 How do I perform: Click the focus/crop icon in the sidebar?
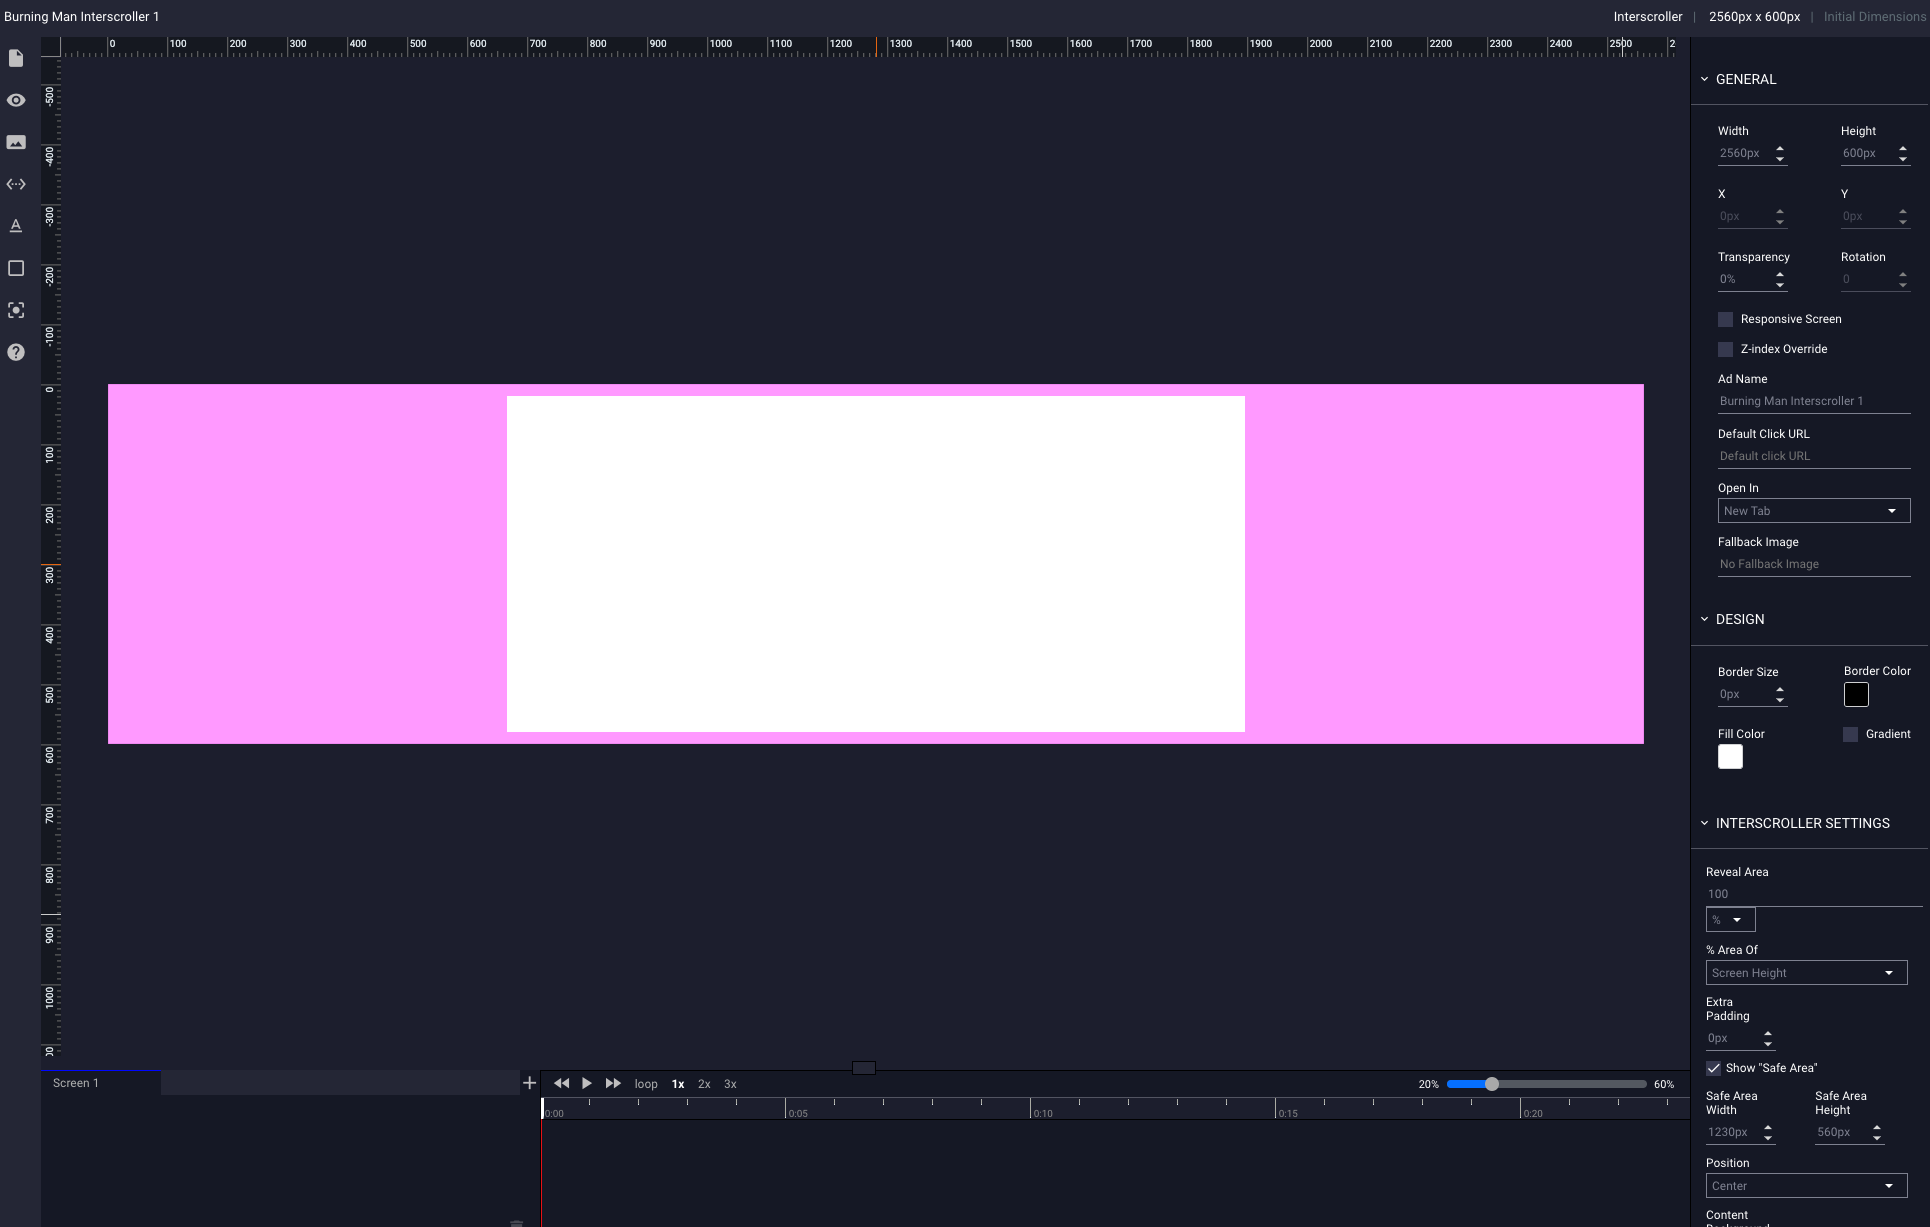point(16,311)
